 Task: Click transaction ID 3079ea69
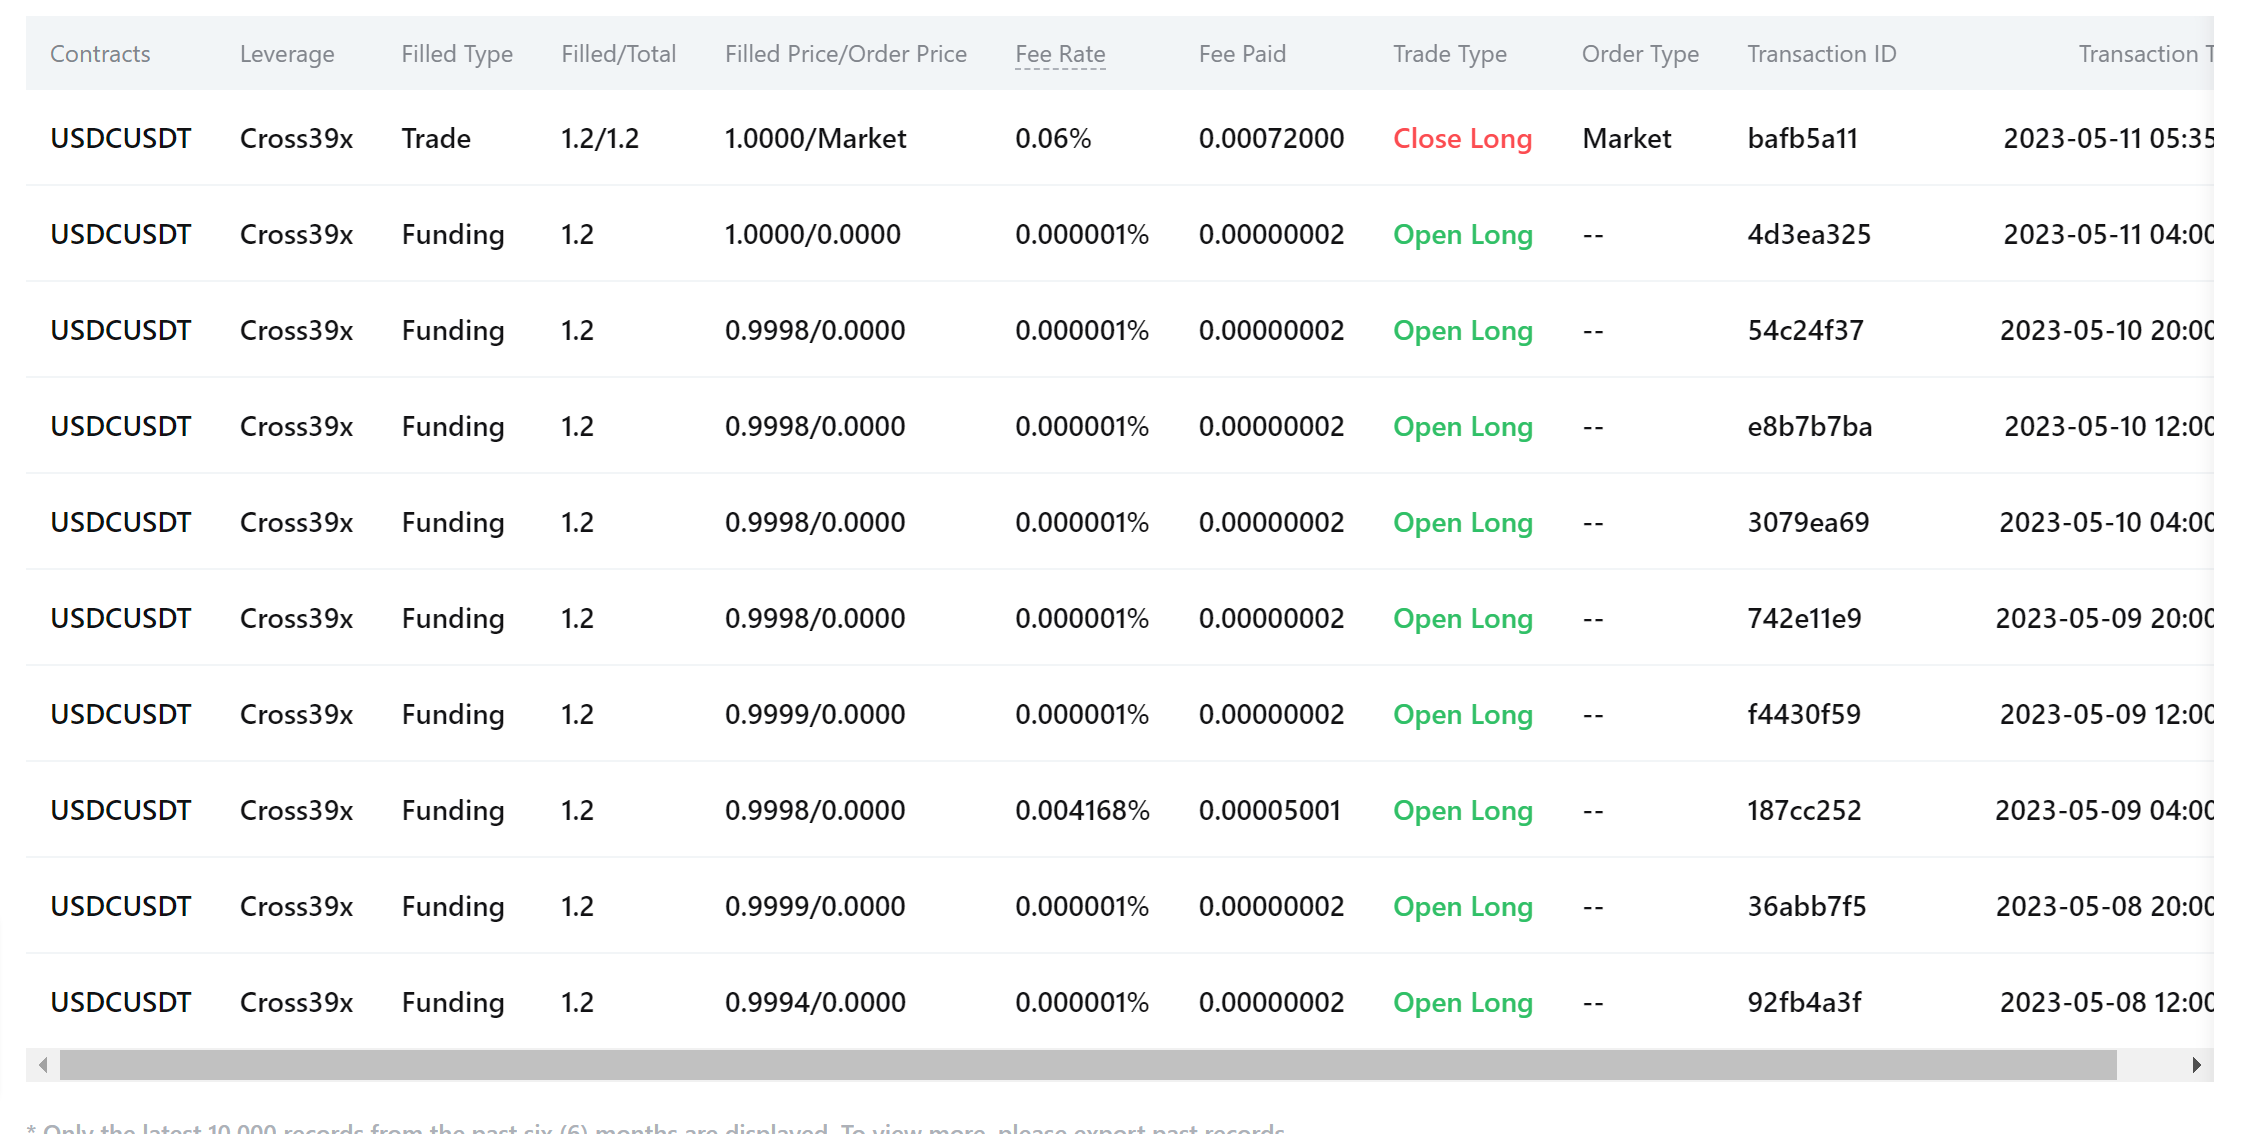pos(1808,522)
